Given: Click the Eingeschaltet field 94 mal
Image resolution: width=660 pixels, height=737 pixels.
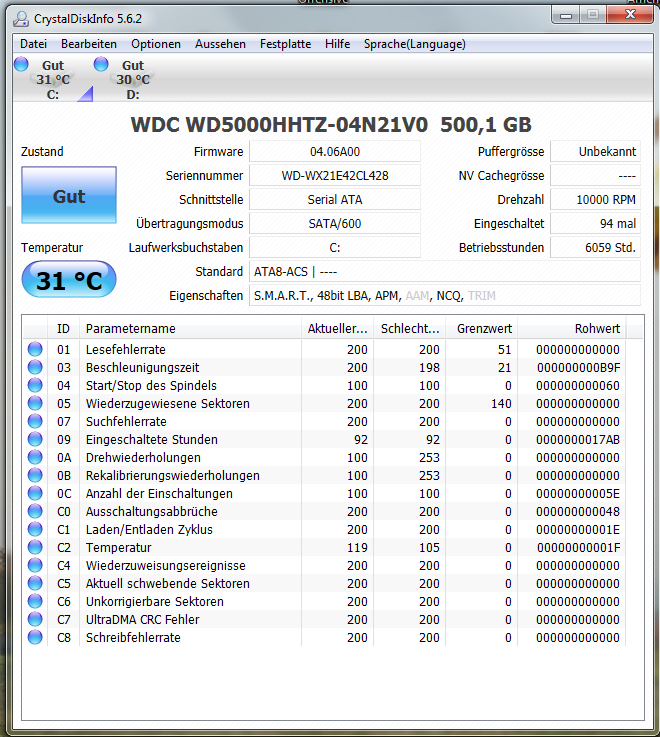Looking at the screenshot, I should 595,224.
